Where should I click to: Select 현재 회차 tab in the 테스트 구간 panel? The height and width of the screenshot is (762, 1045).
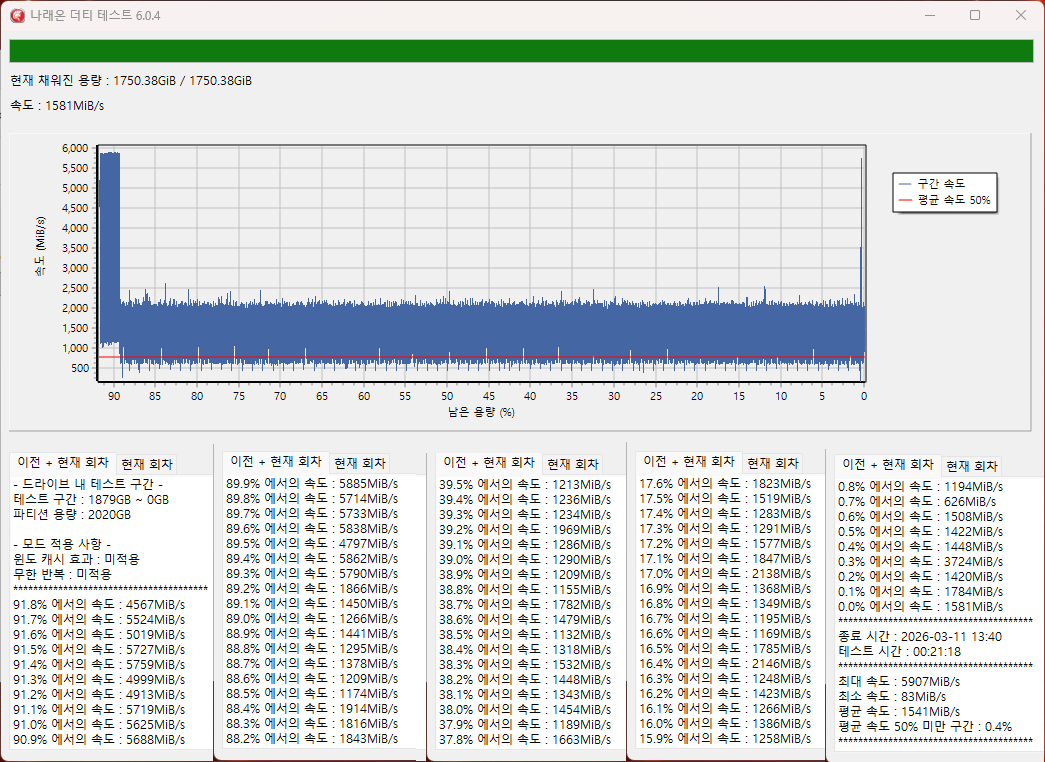tap(147, 464)
